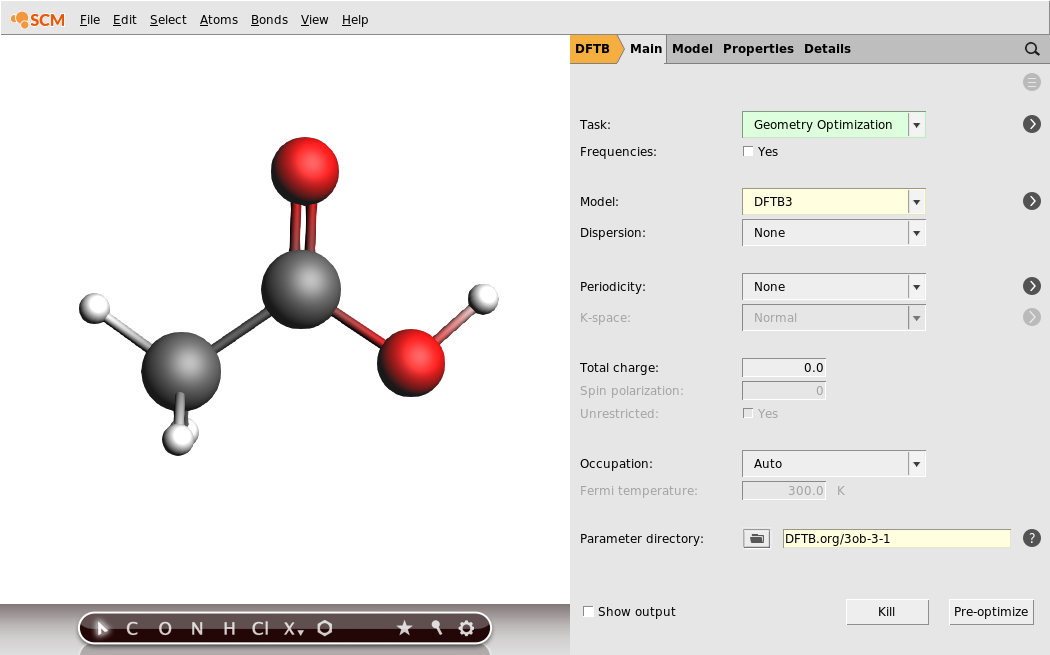Open the Periodicity dropdown
Viewport: 1050px width, 655px height.
pyautogui.click(x=834, y=287)
